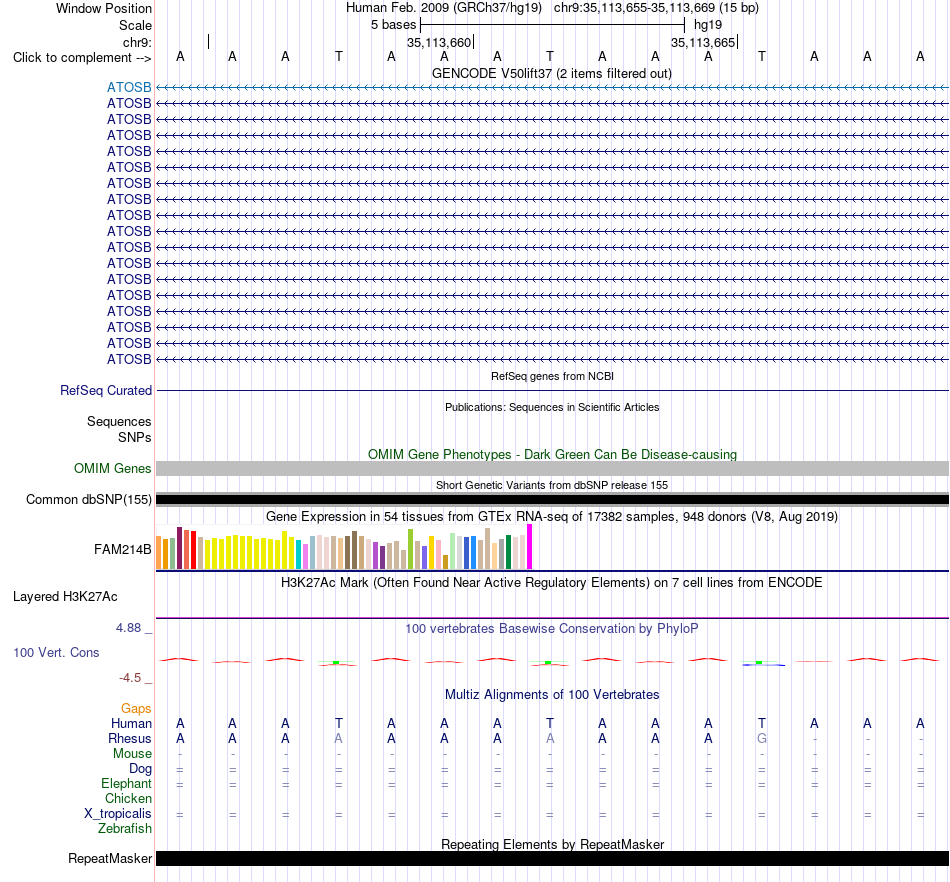Screen dimensions: 950x882
Task: Click the Rhesus species label
Action: point(130,739)
